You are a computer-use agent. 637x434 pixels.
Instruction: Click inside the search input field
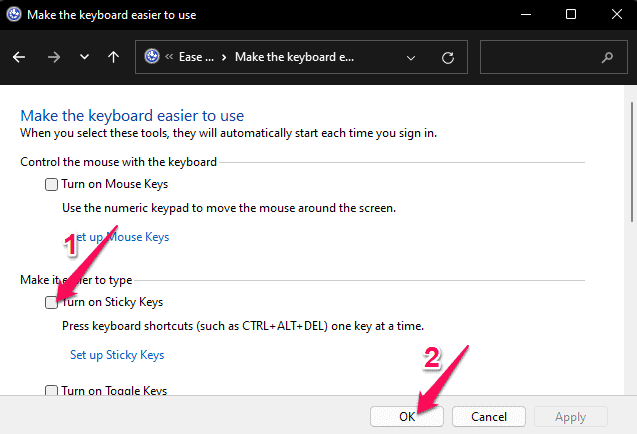540,57
